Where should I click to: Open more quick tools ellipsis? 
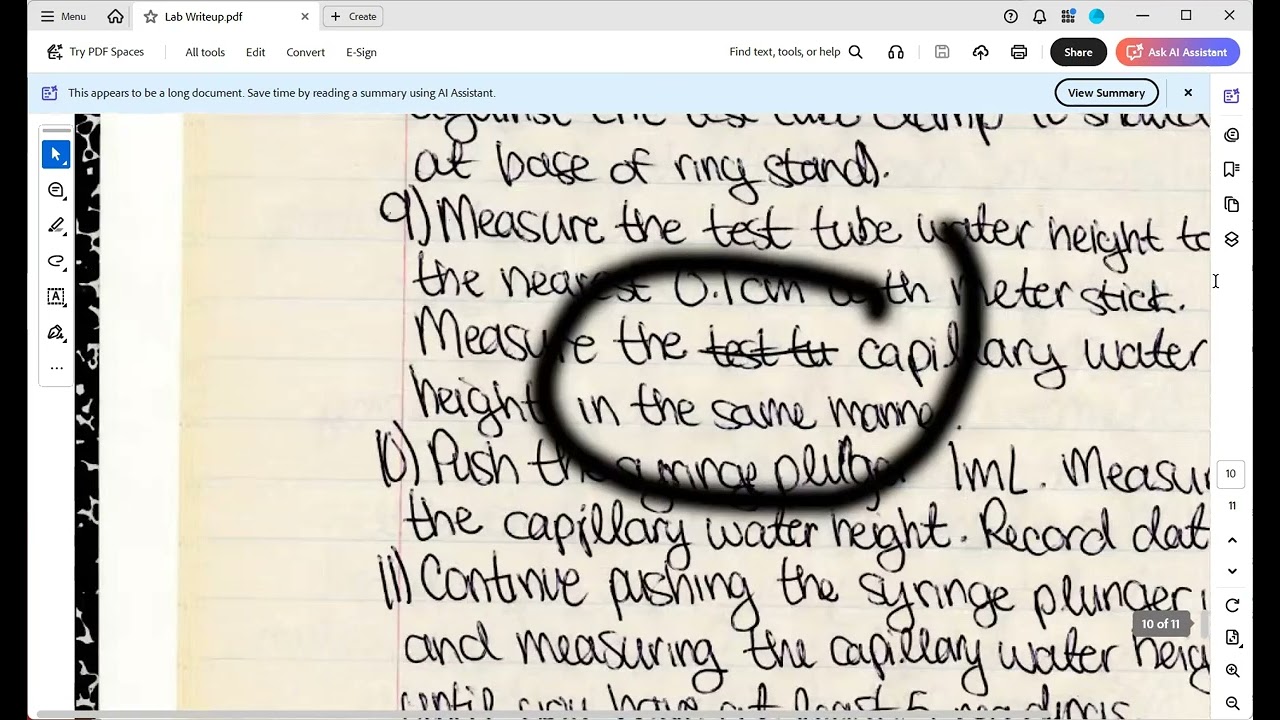point(56,368)
